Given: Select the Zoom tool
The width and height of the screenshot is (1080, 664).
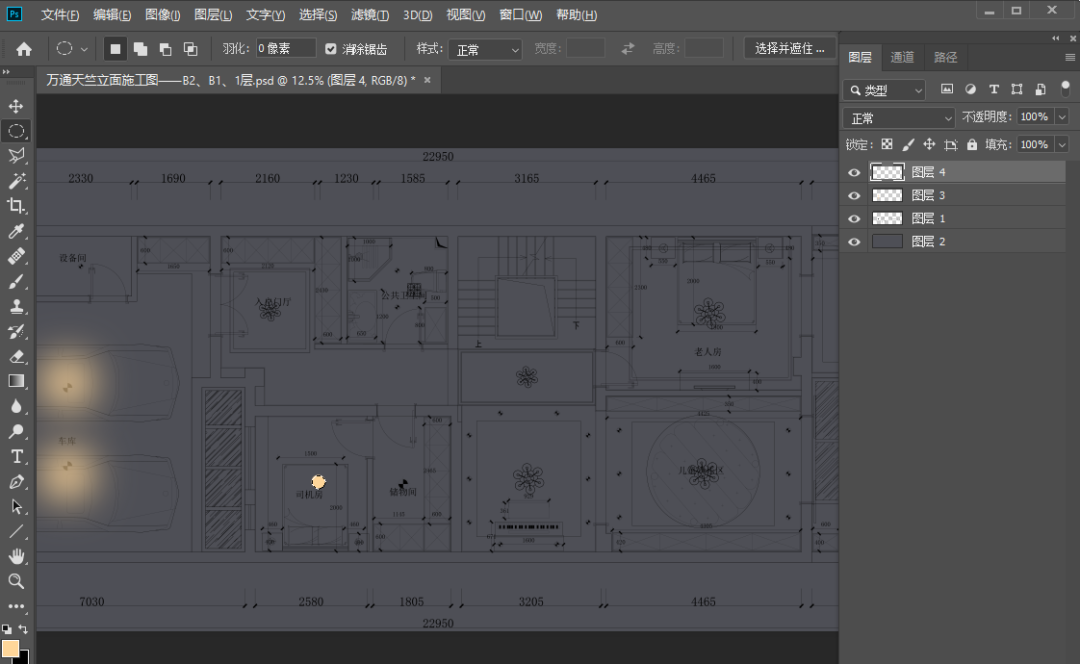Looking at the screenshot, I should (x=16, y=581).
